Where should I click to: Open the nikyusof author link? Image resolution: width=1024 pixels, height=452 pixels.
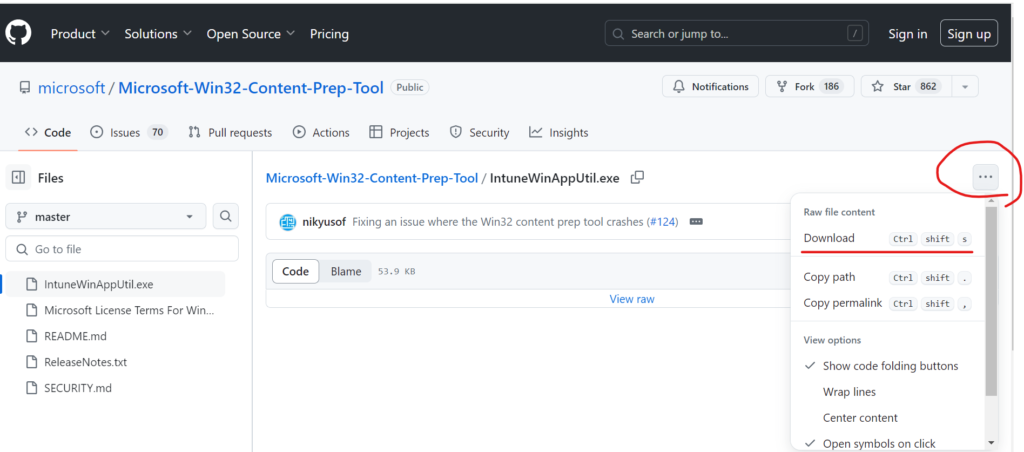tap(324, 222)
